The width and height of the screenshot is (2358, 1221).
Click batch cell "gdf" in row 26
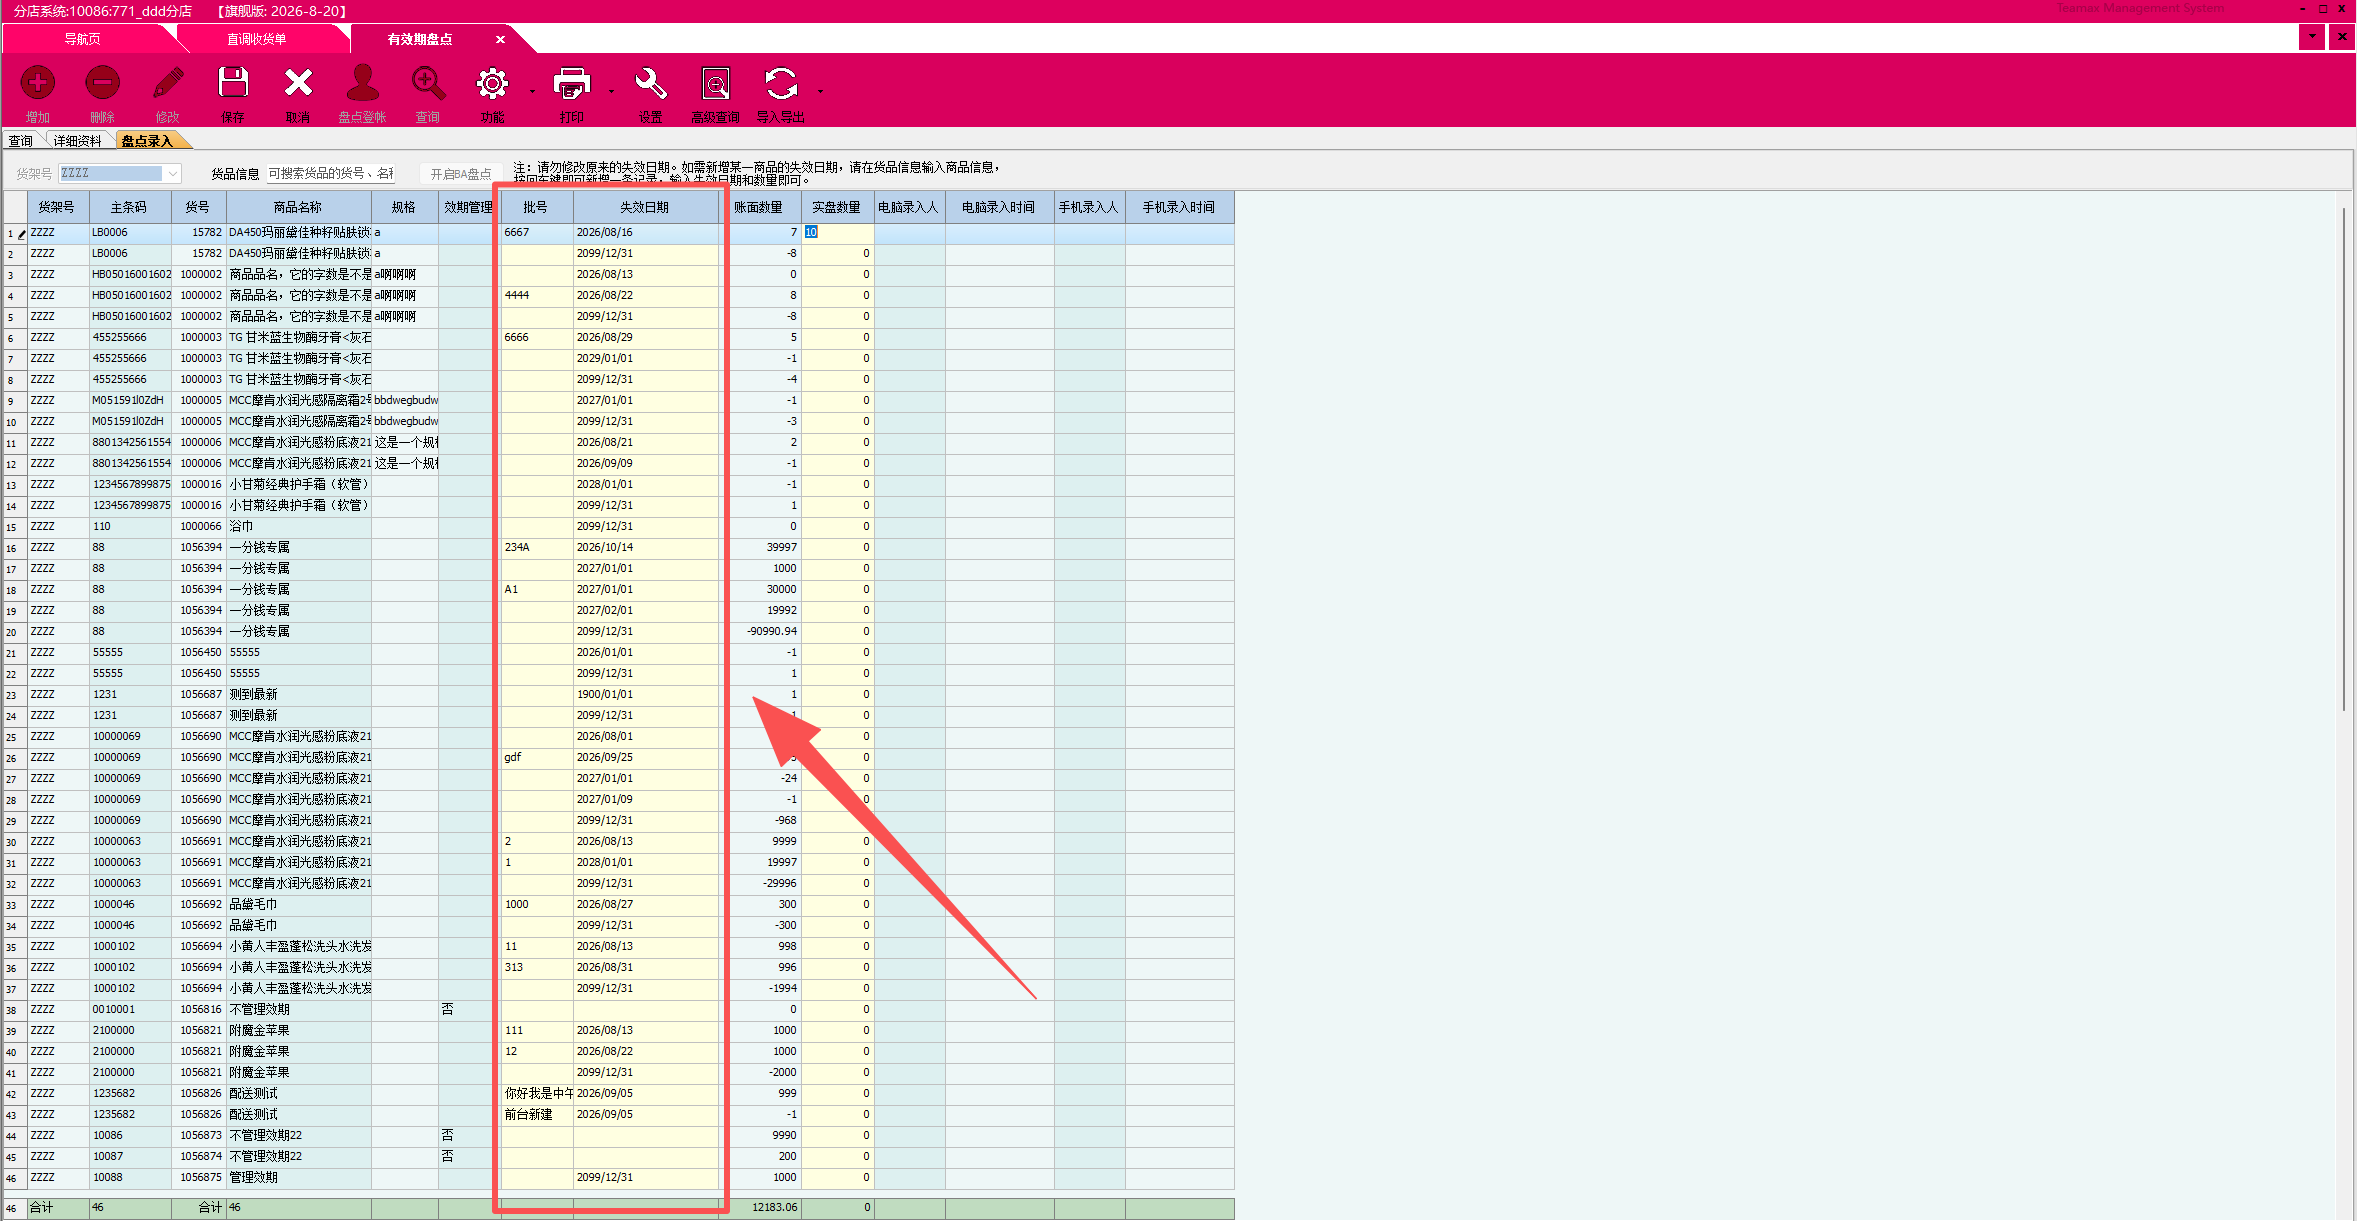tap(536, 758)
